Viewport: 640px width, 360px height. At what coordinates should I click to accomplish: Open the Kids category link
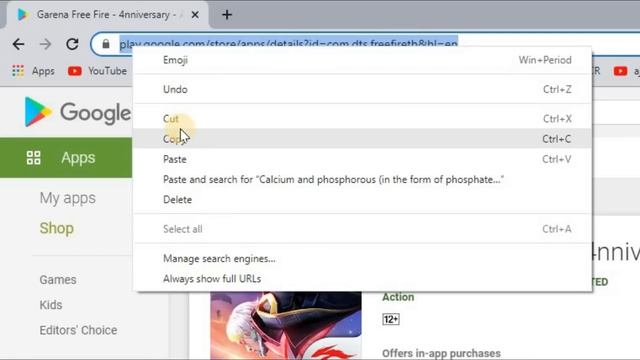click(x=51, y=305)
